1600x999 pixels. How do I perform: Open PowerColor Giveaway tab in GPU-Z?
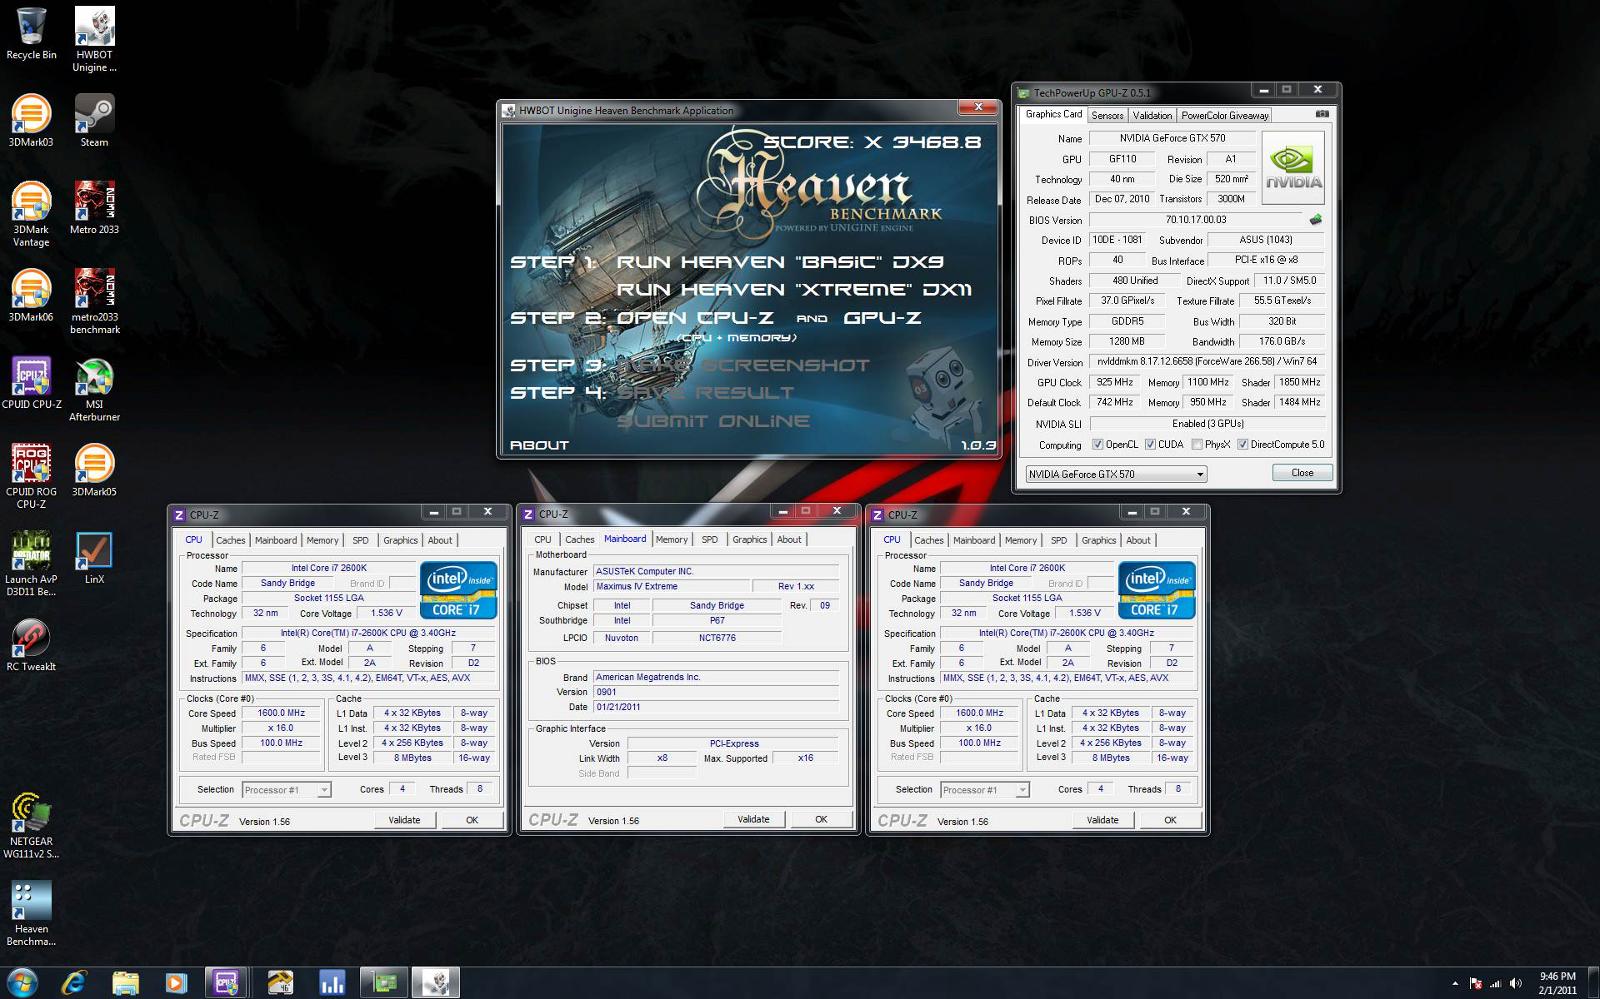coord(1225,116)
